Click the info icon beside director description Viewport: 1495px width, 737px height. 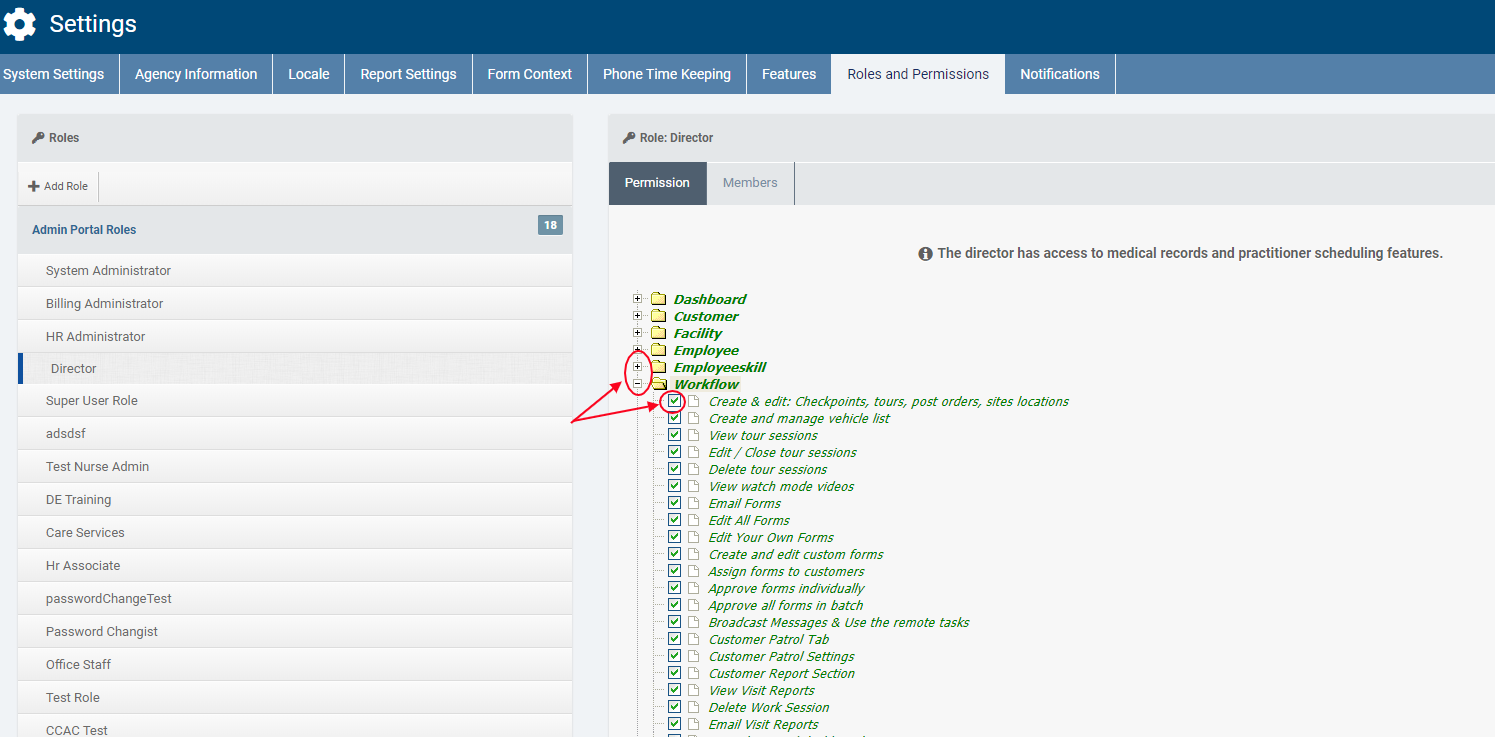click(925, 254)
